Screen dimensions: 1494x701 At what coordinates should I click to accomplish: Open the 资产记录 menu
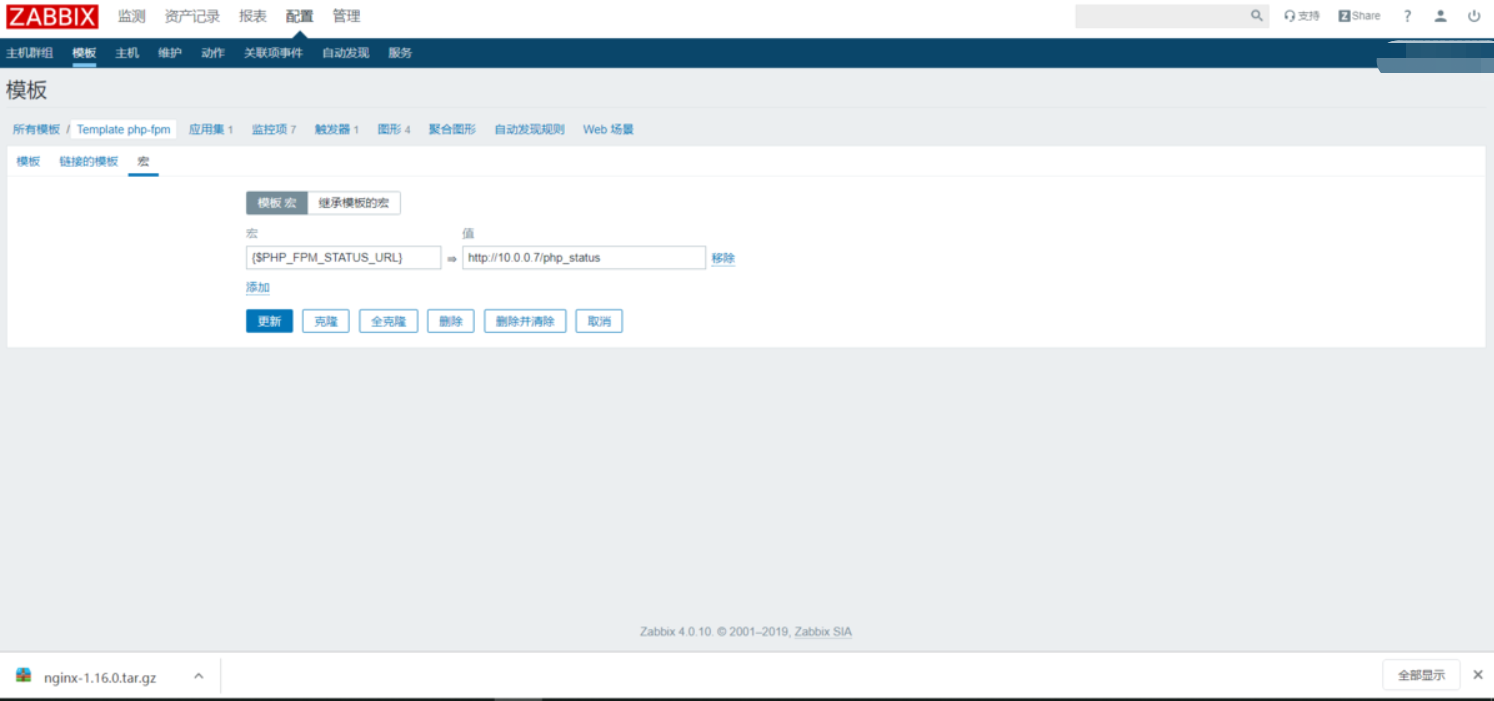[x=192, y=16]
